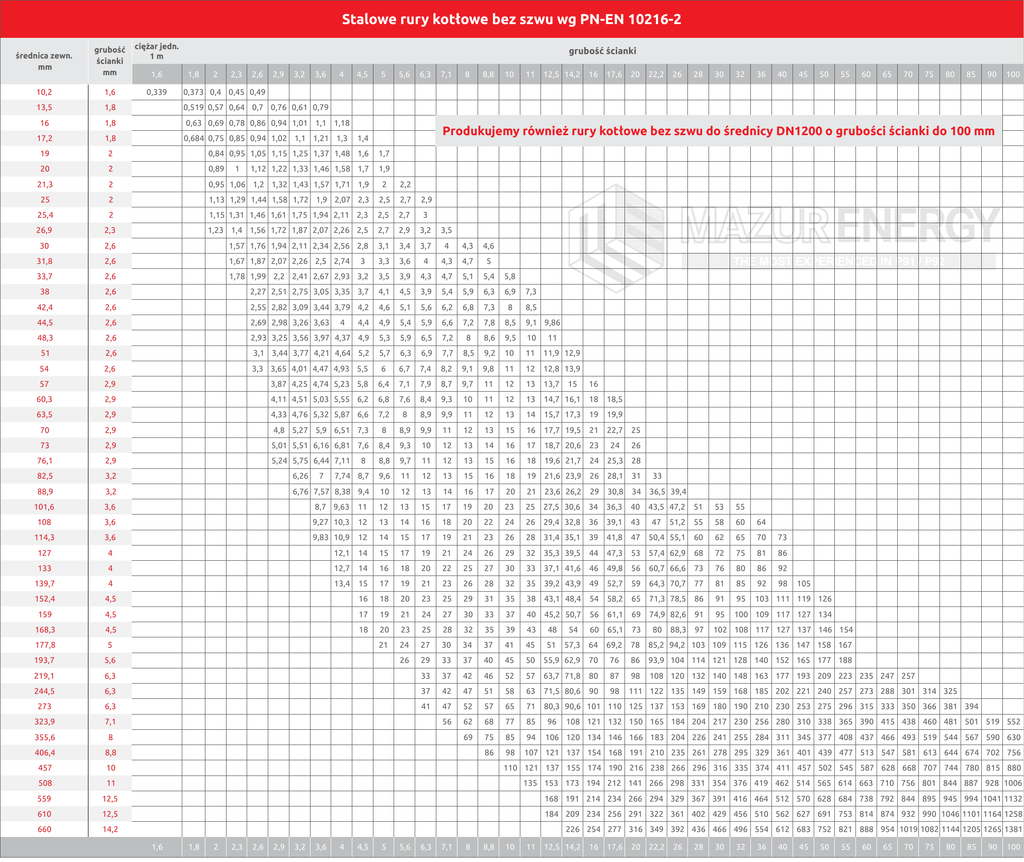Select the top header column labeled 100
Screen dimensions: 1024x862
point(1012,75)
